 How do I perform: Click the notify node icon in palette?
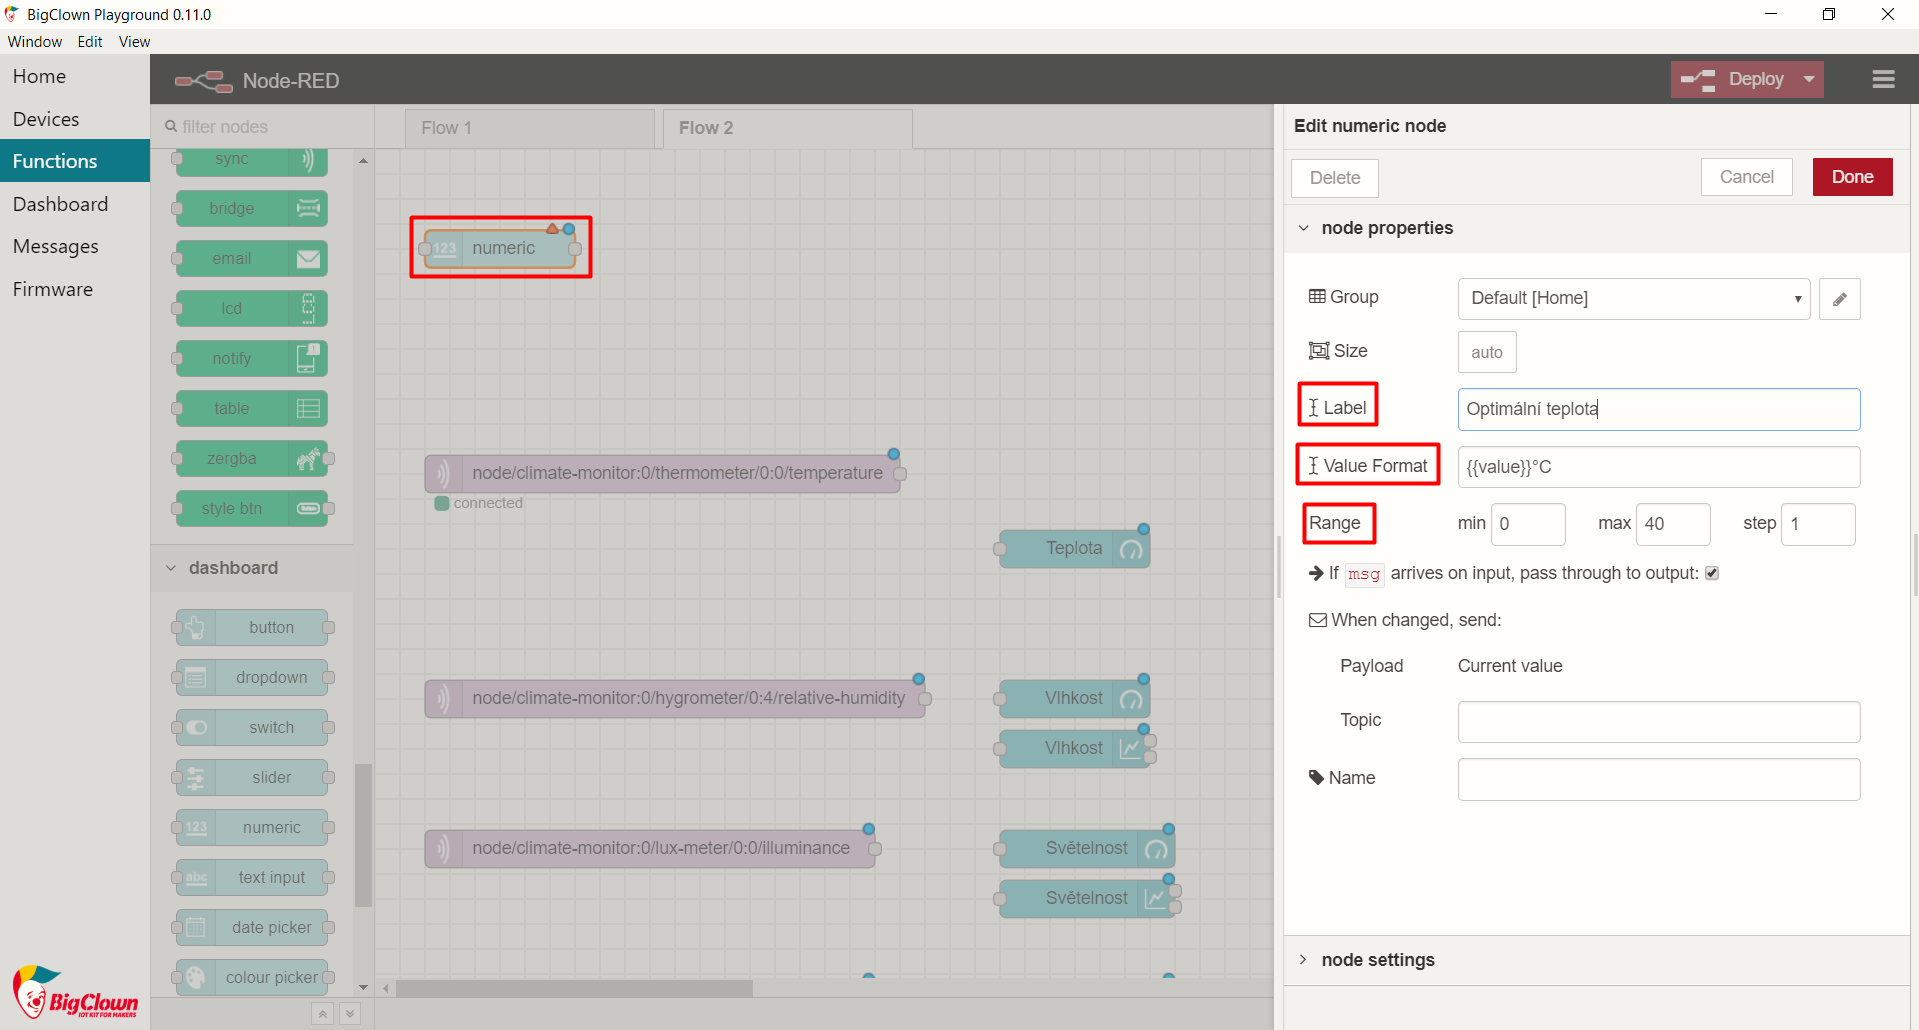point(308,358)
